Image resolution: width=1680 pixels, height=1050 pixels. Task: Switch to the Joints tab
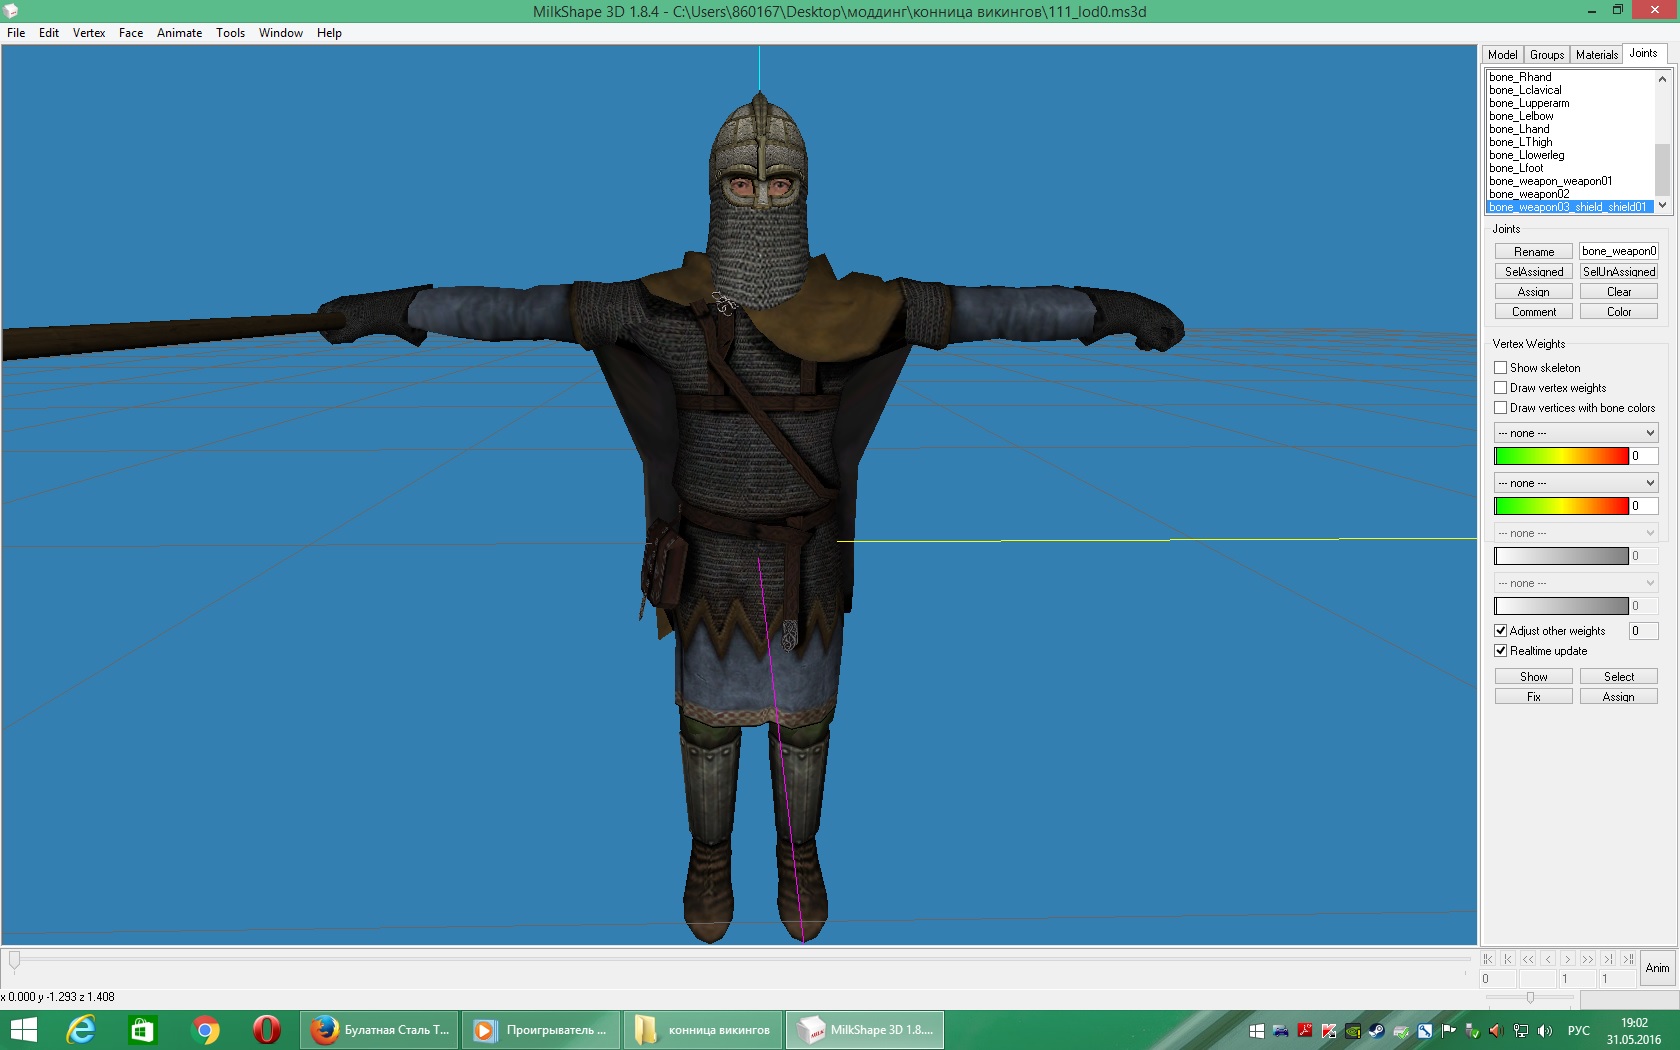pyautogui.click(x=1643, y=54)
